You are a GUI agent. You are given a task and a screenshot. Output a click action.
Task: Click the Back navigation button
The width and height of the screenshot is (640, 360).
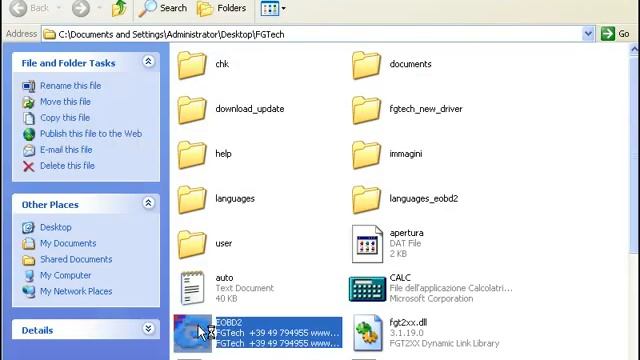point(29,8)
